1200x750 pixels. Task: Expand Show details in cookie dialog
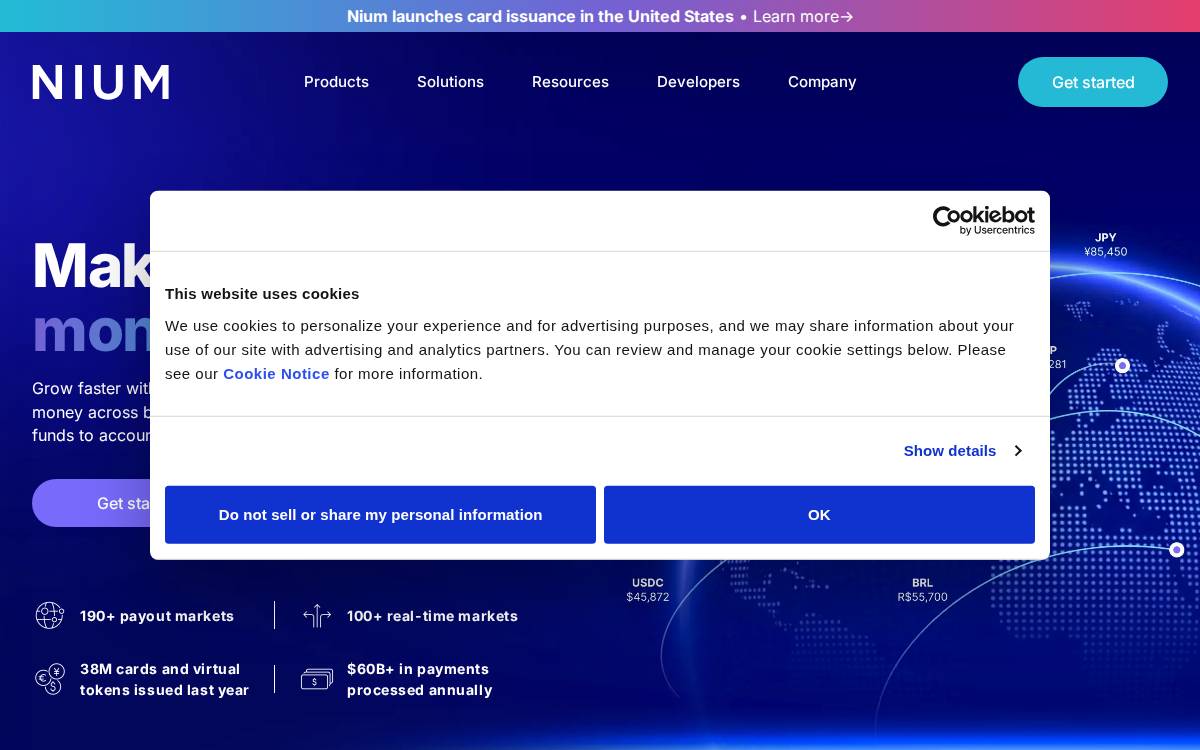coord(950,451)
